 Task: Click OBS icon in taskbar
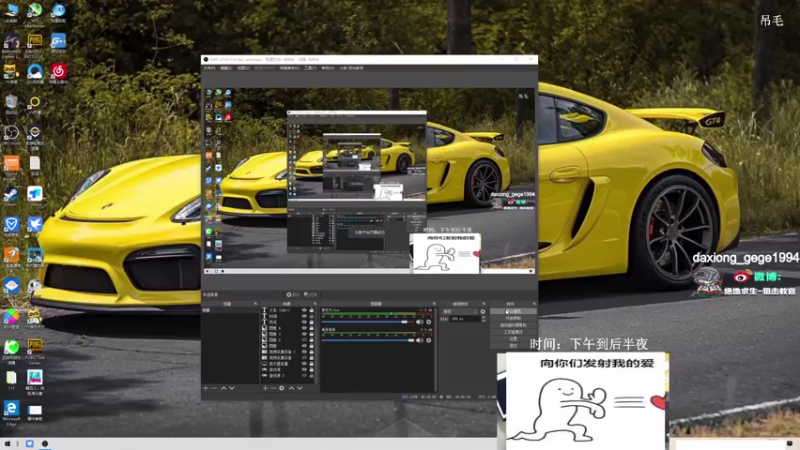point(45,444)
